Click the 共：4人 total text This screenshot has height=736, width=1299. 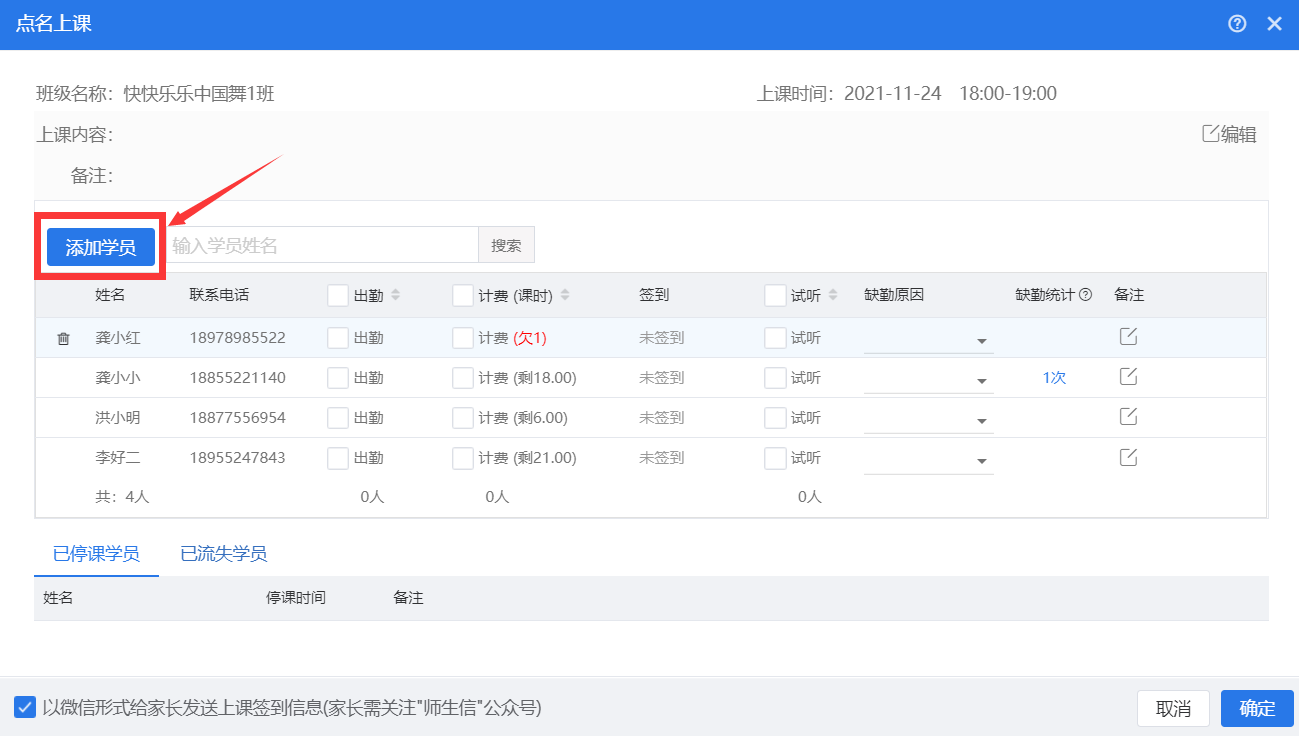coord(122,496)
